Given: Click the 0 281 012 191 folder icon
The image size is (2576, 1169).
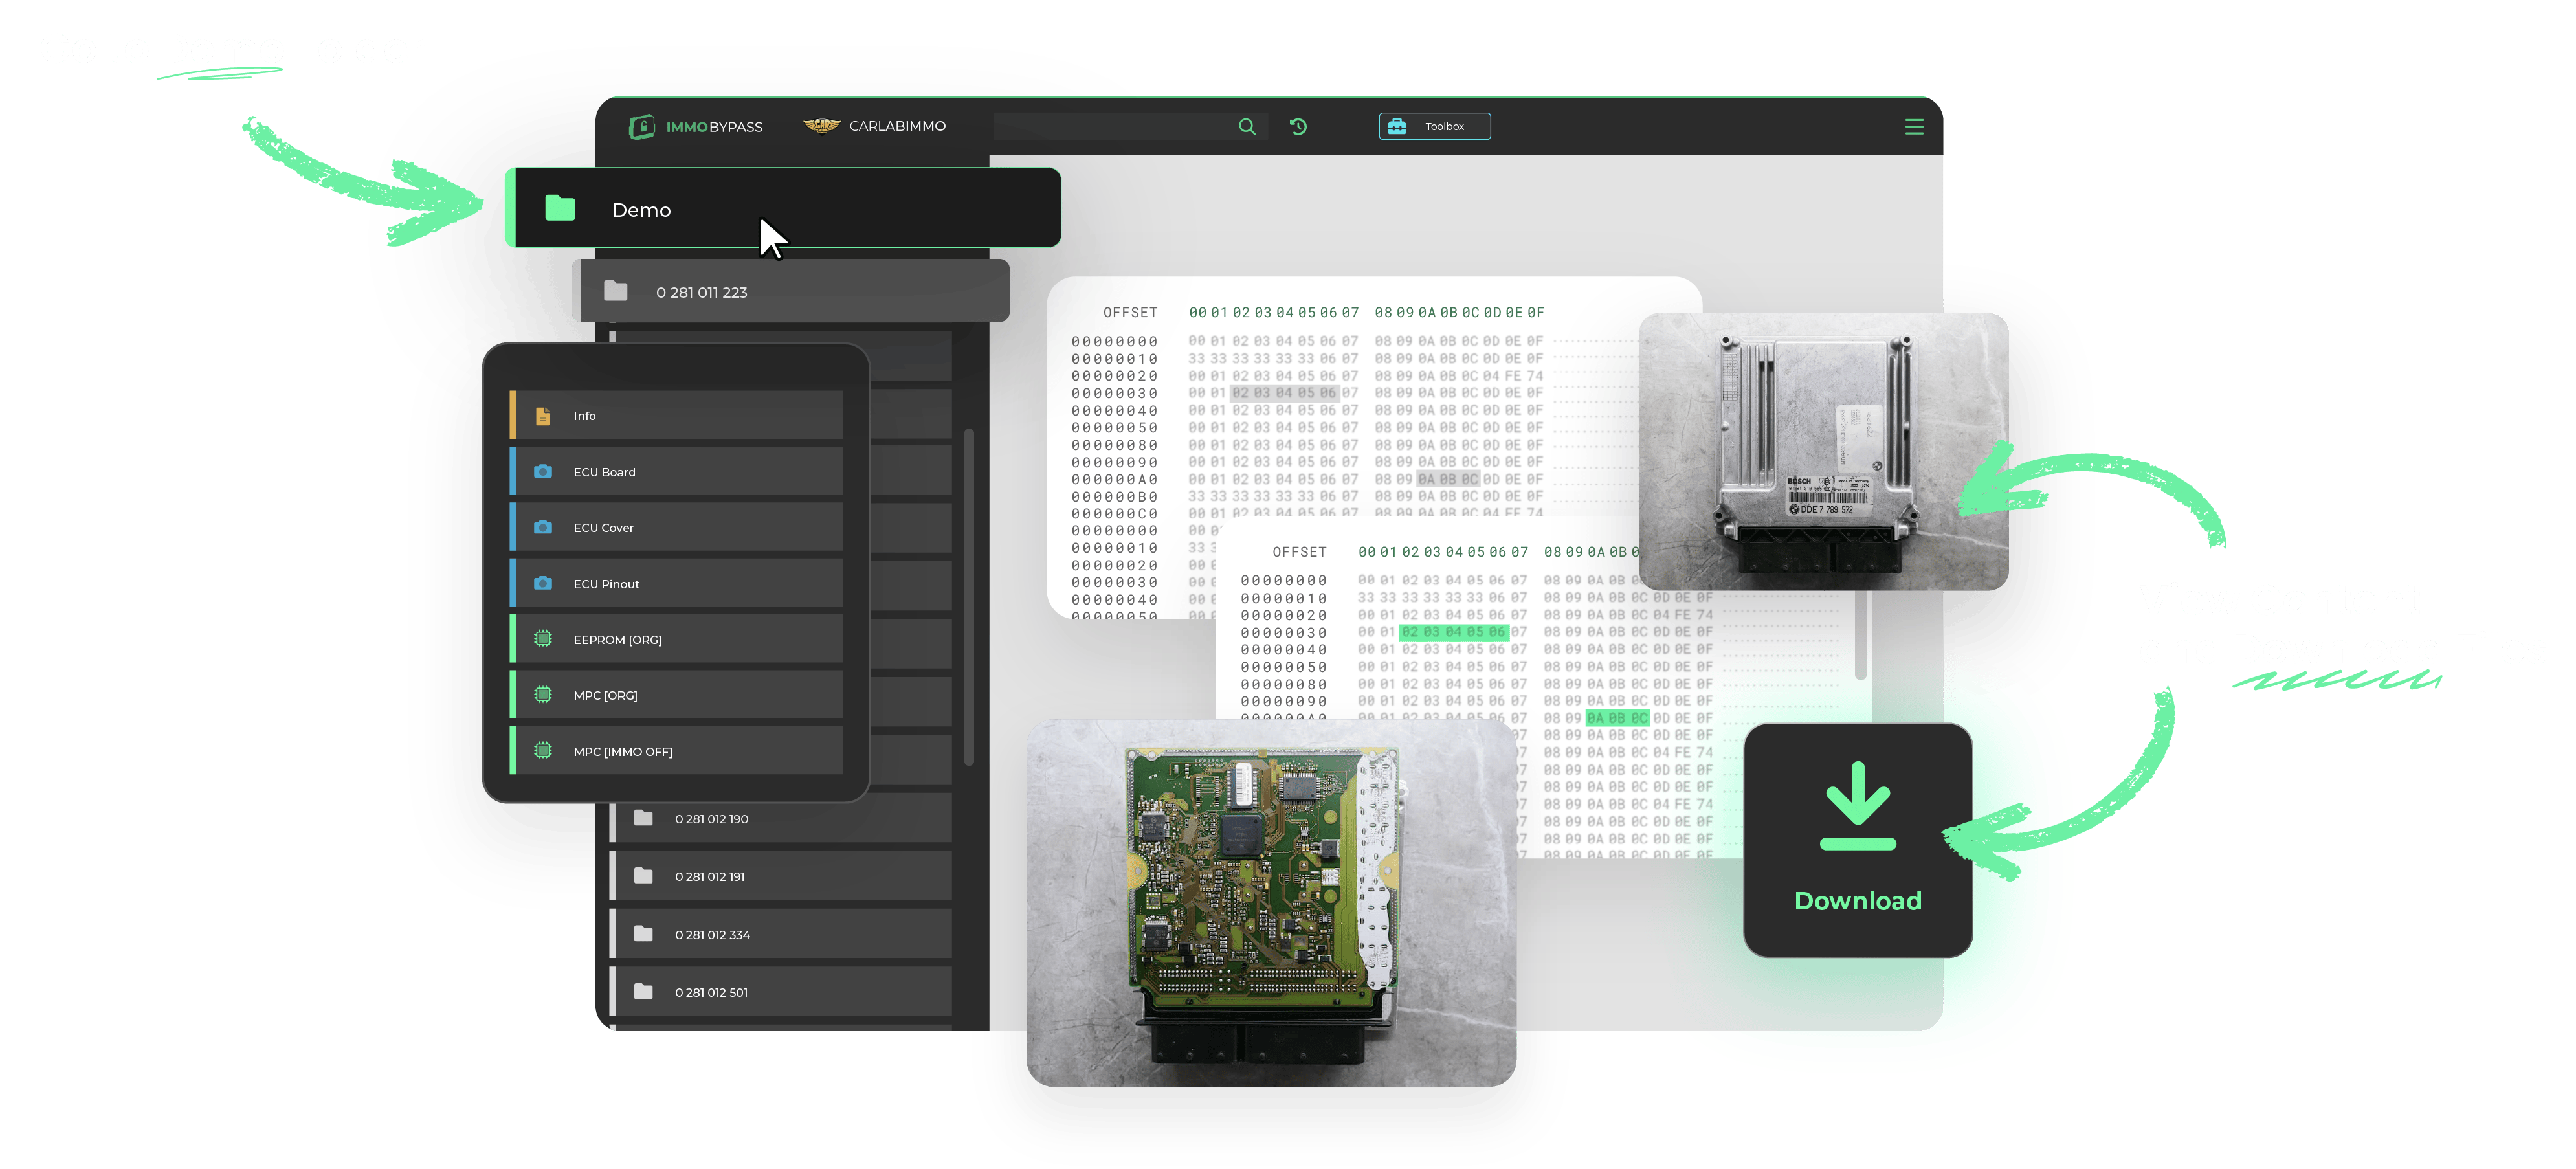Looking at the screenshot, I should [x=644, y=876].
